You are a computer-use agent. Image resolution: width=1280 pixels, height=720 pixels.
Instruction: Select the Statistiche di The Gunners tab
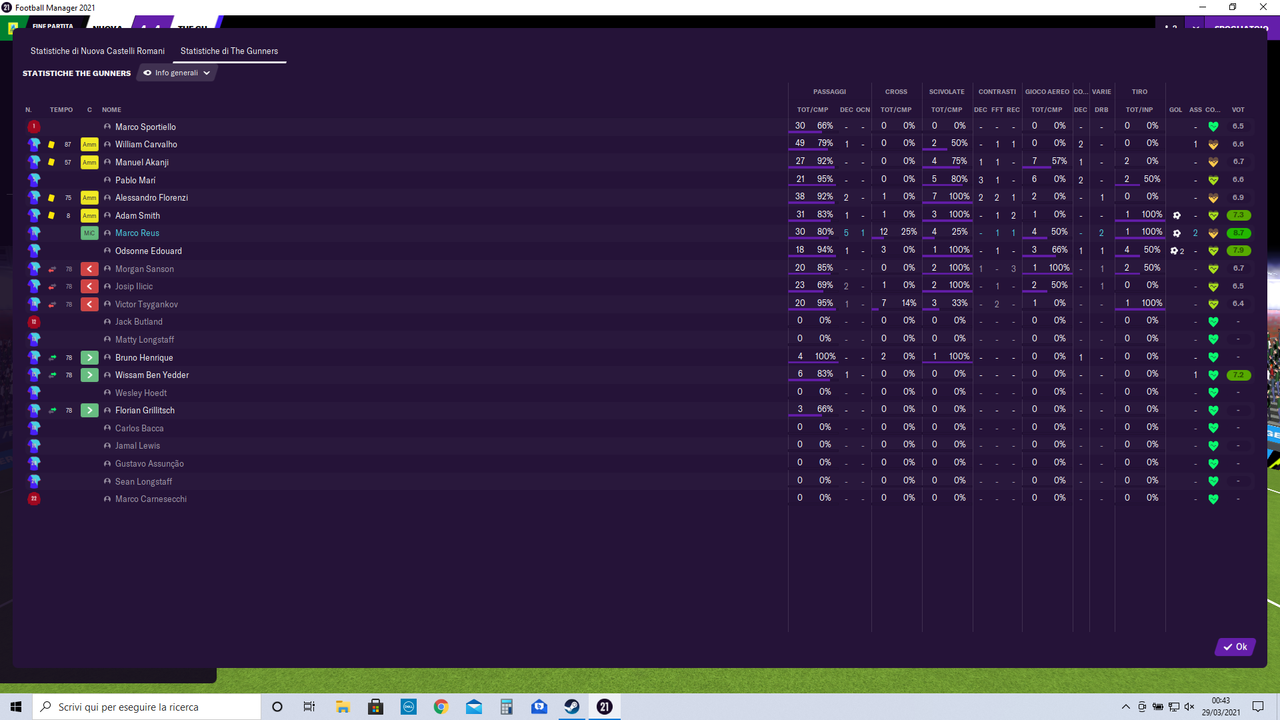(229, 51)
